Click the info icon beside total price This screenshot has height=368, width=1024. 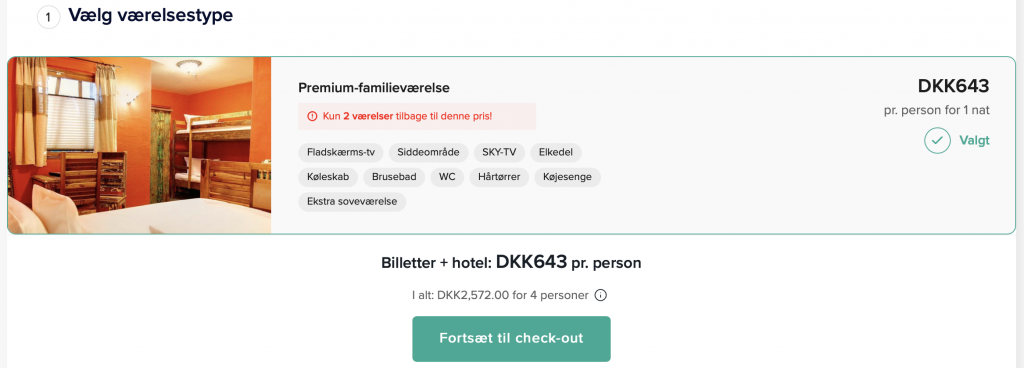601,295
